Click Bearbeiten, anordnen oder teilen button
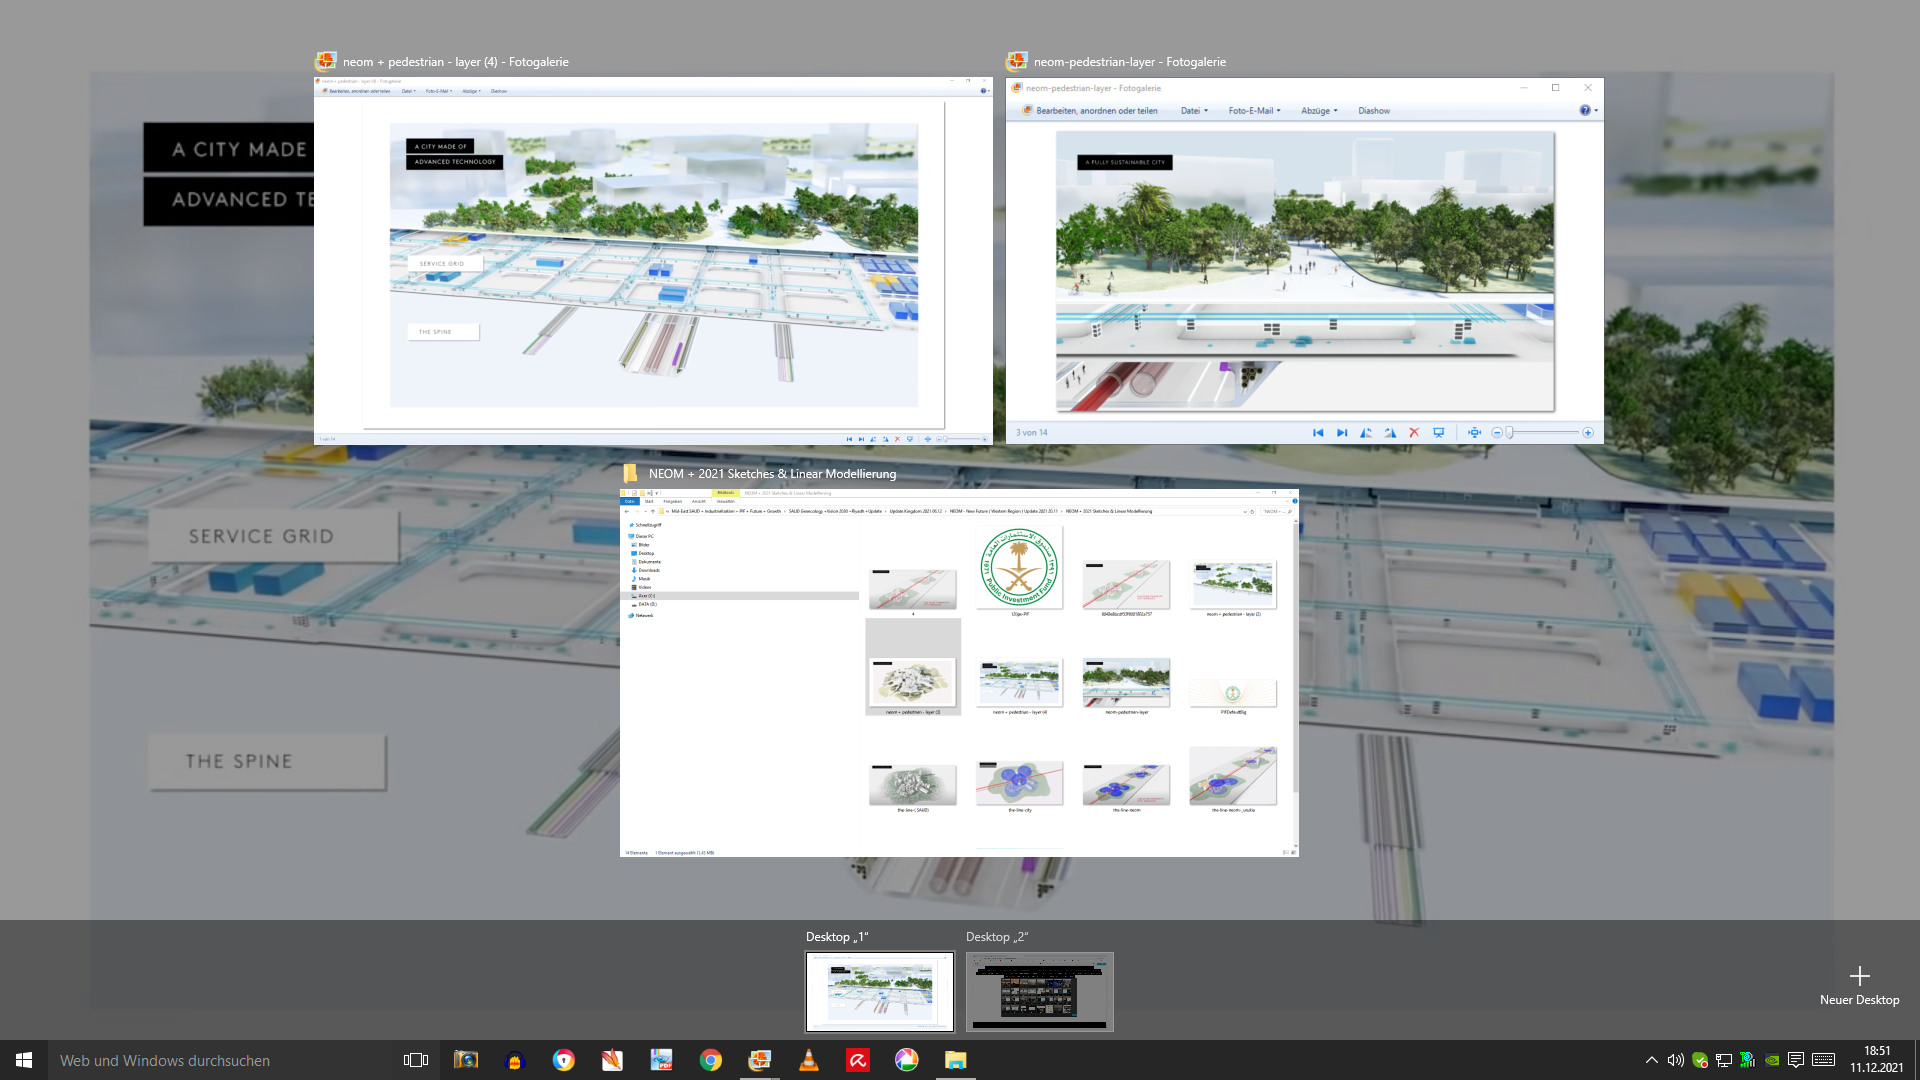Screen dimensions: 1920x1080 click(x=1090, y=111)
